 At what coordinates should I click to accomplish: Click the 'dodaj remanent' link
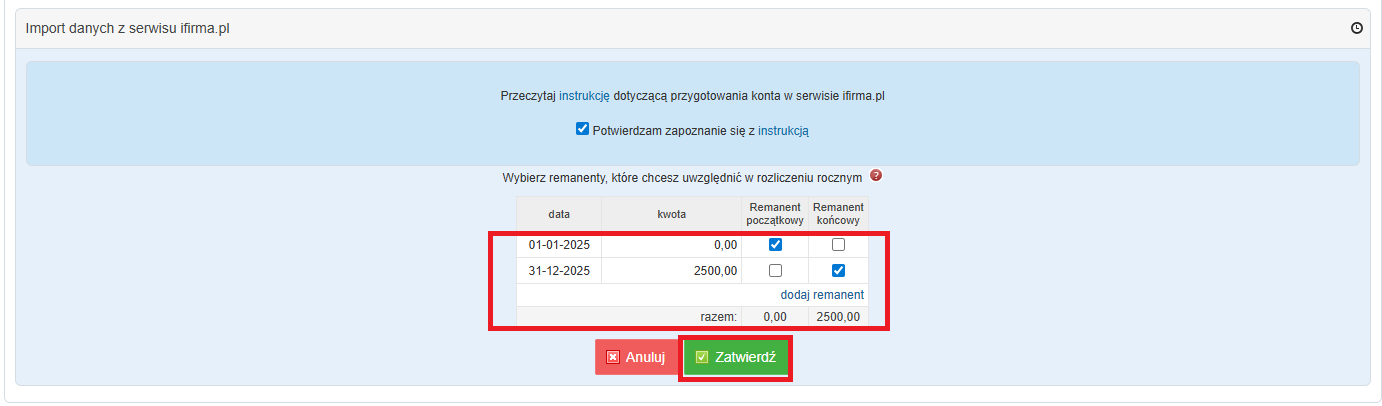pyautogui.click(x=822, y=295)
